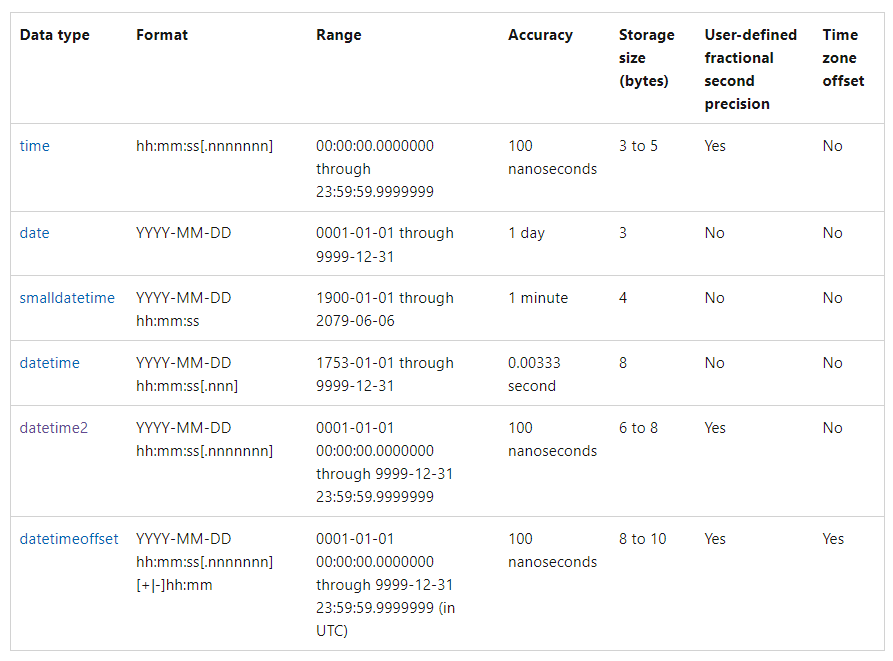This screenshot has width=893, height=661.
Task: Open the datetime2 link
Action: [x=54, y=428]
